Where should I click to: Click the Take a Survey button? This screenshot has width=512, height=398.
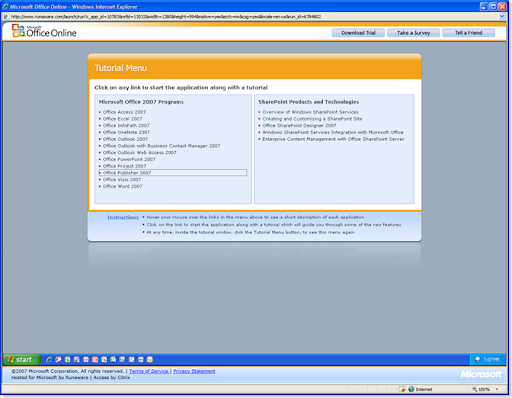pos(413,33)
